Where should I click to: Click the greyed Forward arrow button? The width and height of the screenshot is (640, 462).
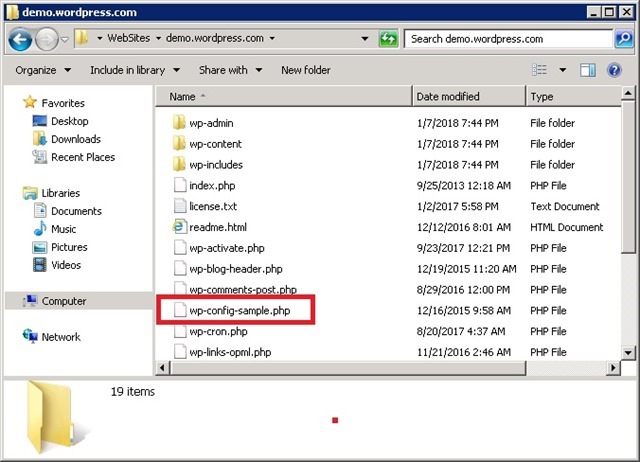coord(47,39)
